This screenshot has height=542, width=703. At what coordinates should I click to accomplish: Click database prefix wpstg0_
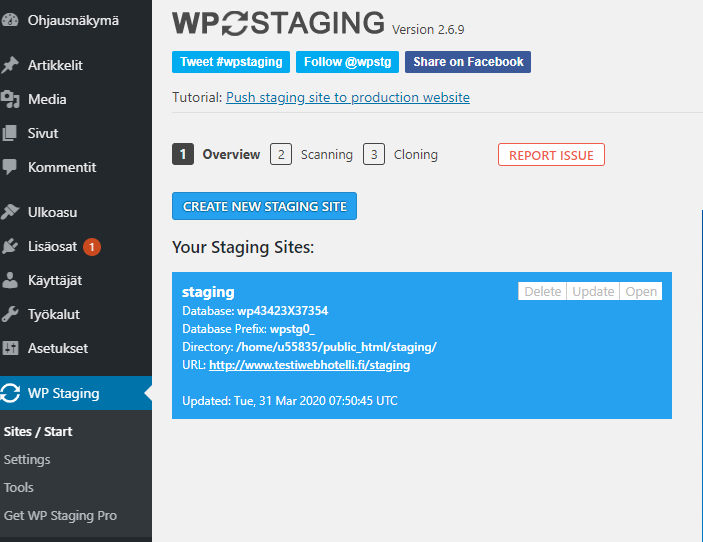[x=292, y=329]
